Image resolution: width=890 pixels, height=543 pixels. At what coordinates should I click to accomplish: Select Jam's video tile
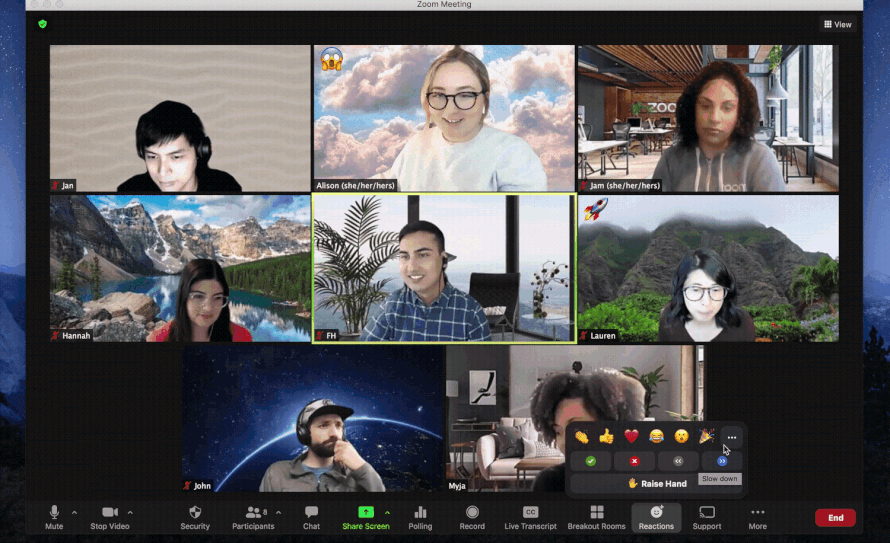click(x=708, y=118)
